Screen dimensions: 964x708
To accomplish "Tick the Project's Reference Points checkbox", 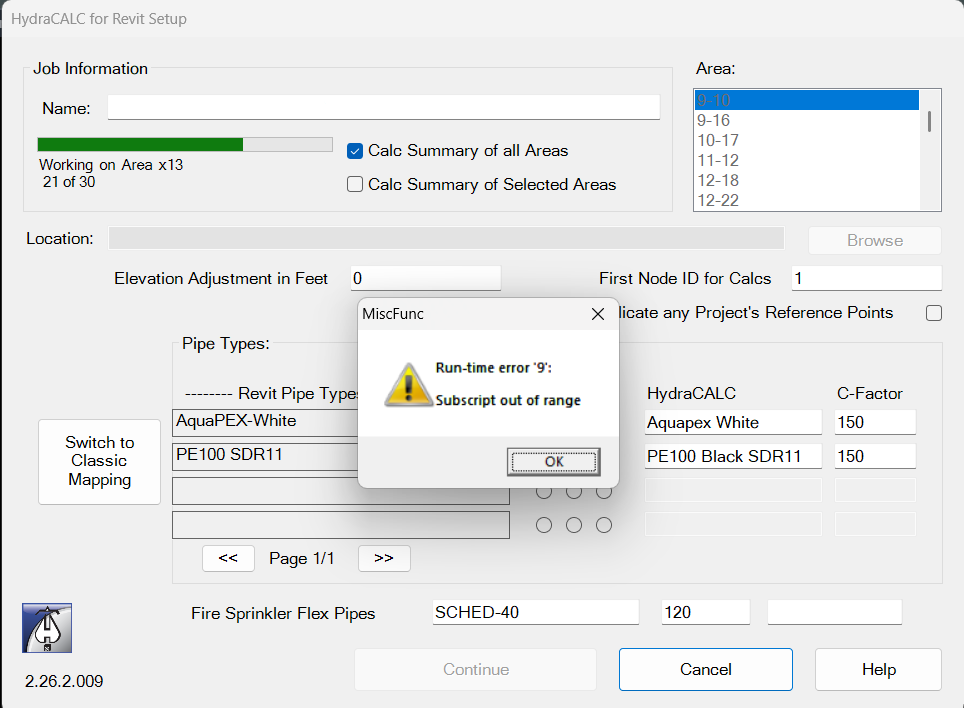I will coord(933,313).
